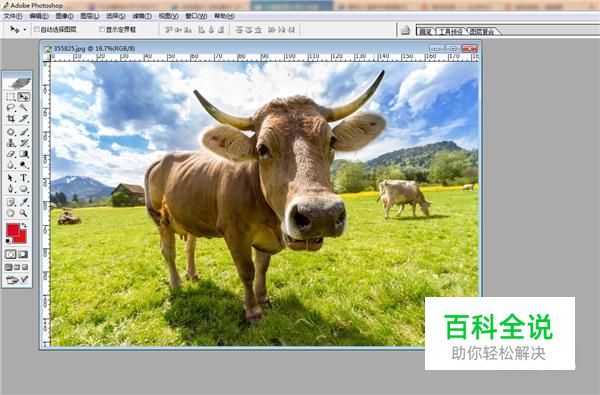
Task: Select the Type tool
Action: click(x=24, y=178)
